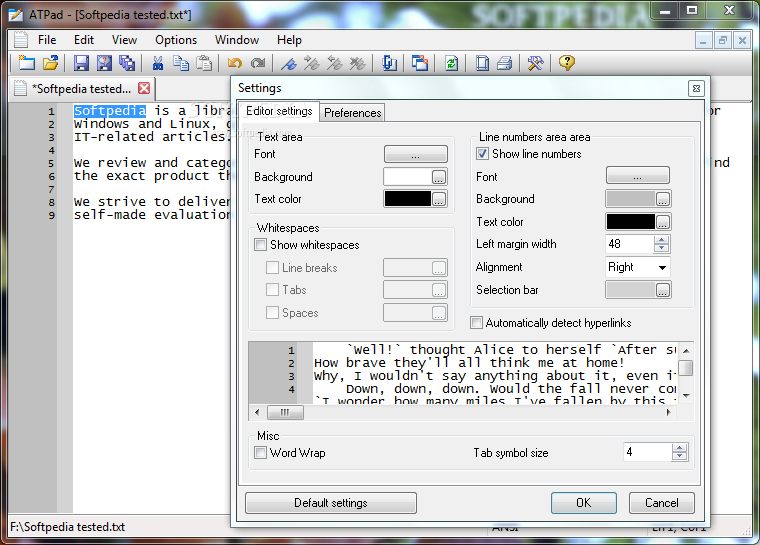Click preview horizontal scrollbar right arrow

[668, 413]
